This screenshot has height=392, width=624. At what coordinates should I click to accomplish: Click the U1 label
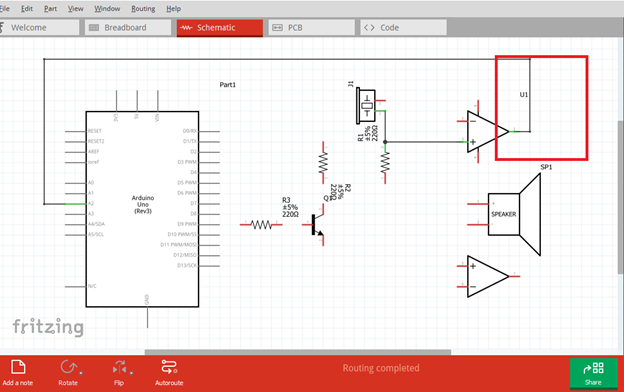524,95
